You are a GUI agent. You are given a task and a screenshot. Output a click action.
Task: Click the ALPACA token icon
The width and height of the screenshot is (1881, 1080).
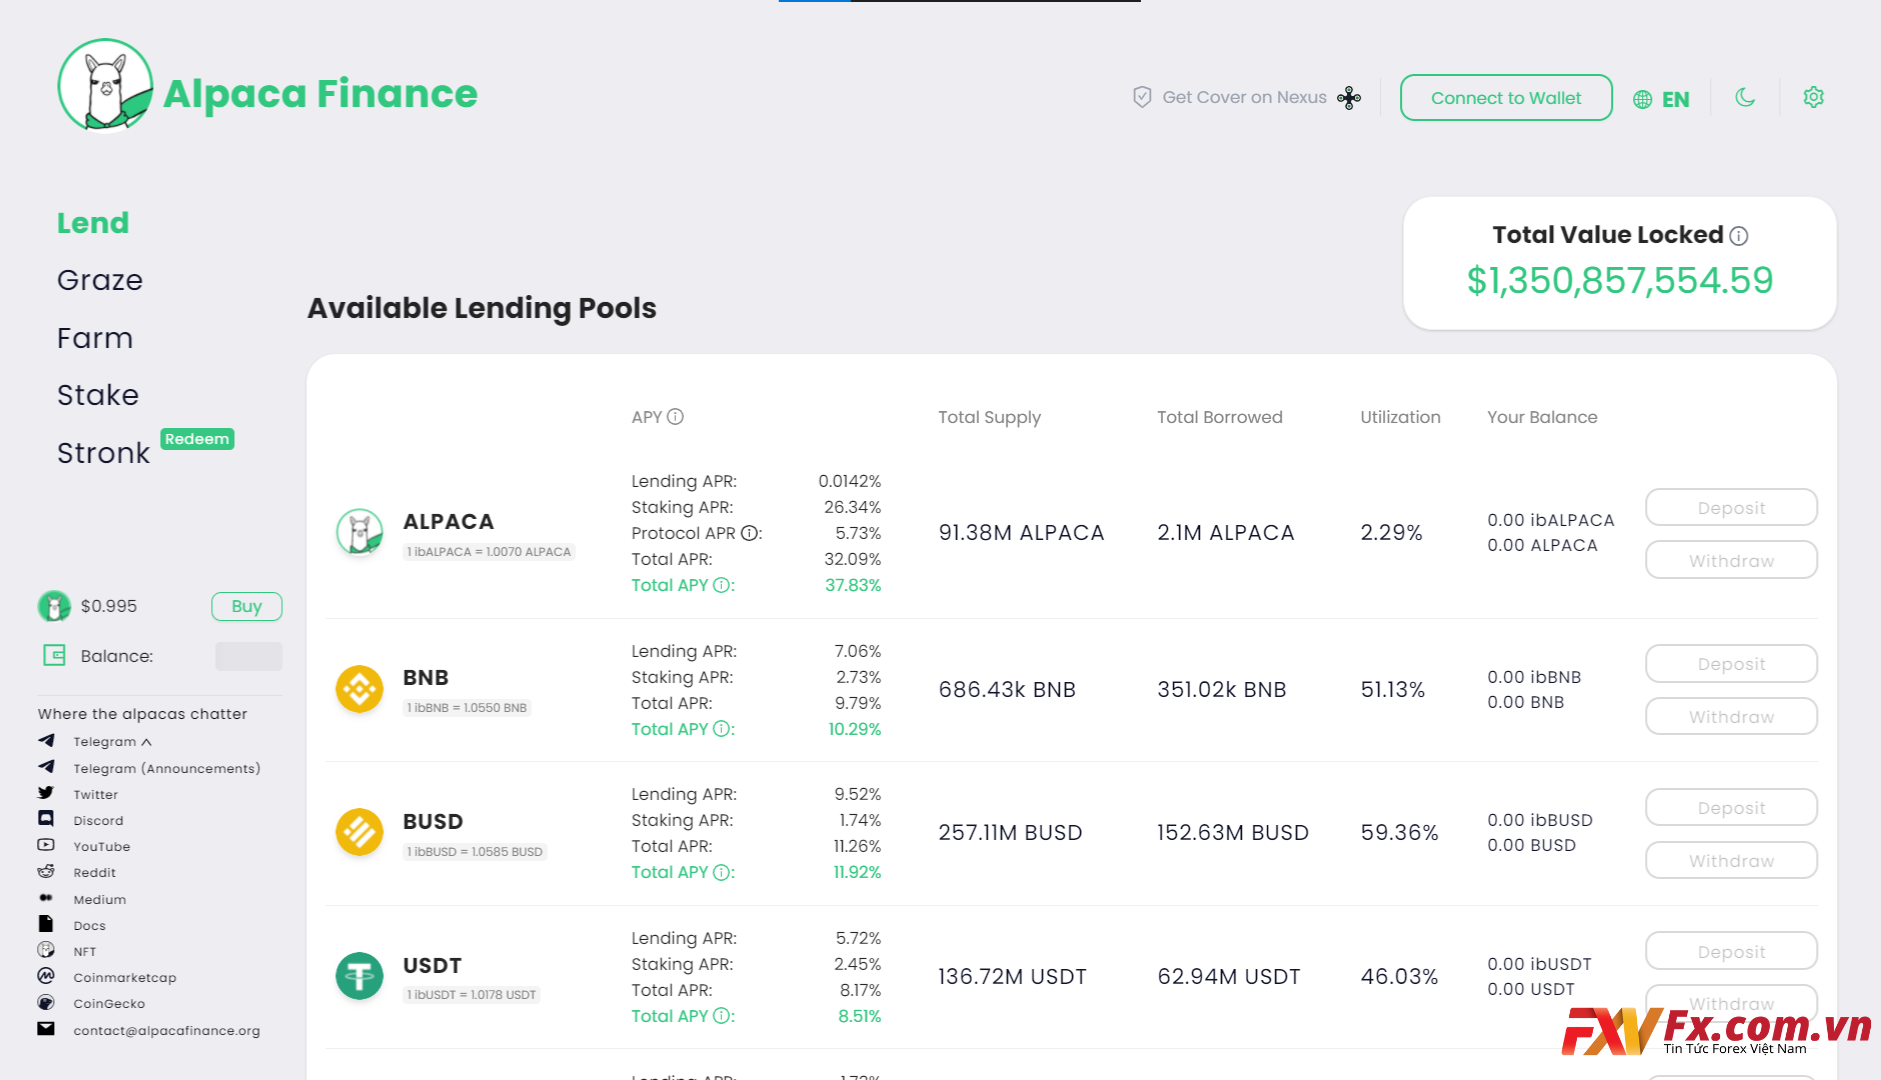(360, 532)
